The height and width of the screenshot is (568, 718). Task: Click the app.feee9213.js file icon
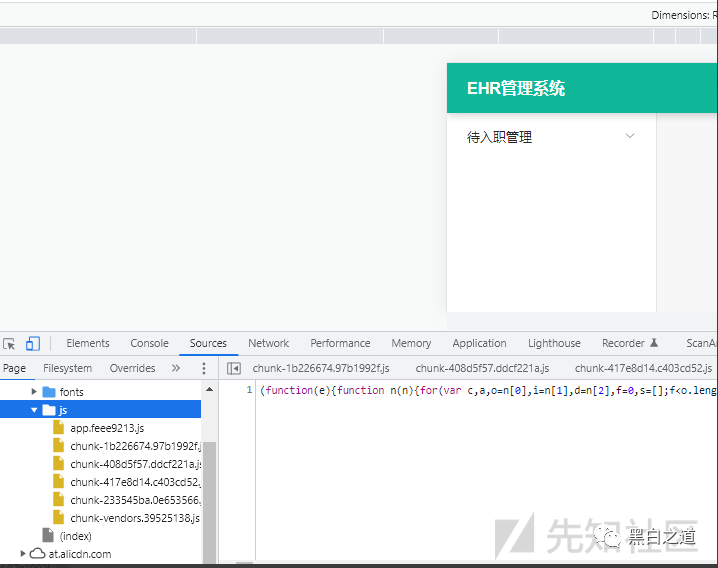[59, 427]
